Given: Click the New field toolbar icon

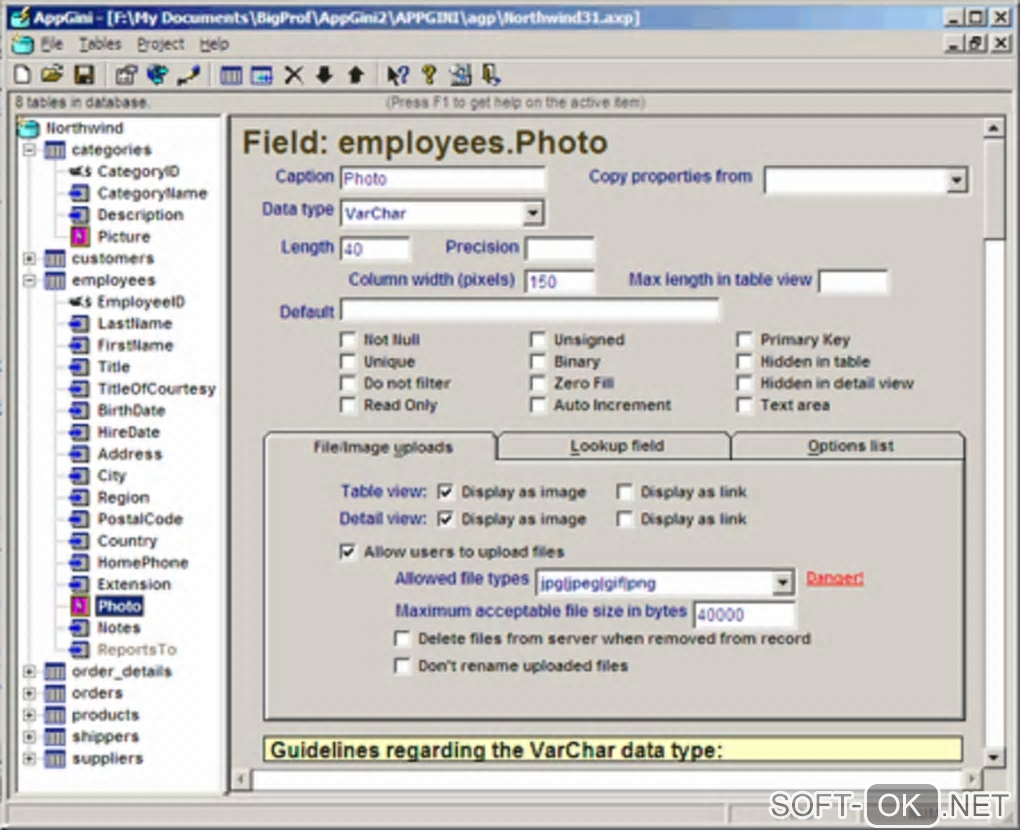Looking at the screenshot, I should [x=262, y=75].
